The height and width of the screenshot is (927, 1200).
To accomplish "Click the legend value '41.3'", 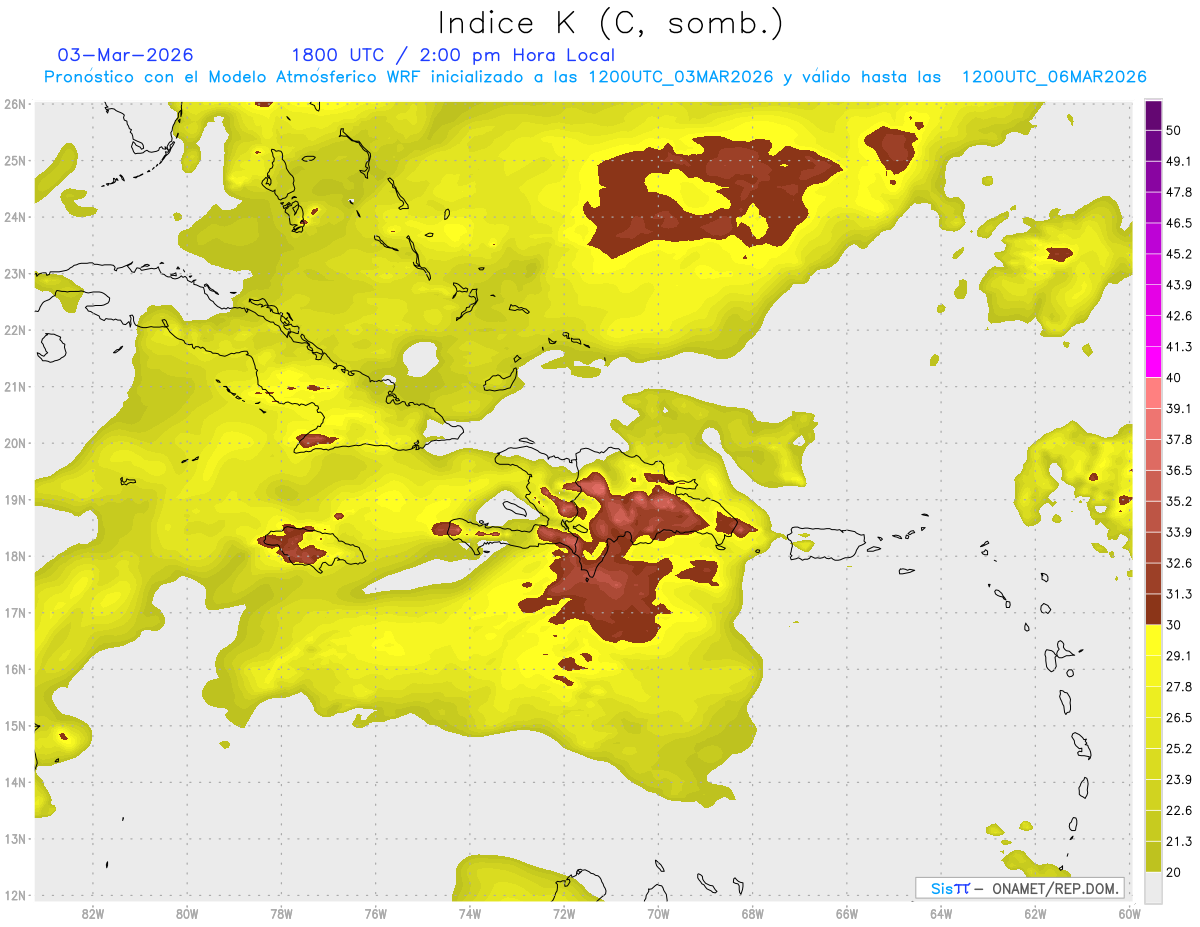I will point(1179,347).
